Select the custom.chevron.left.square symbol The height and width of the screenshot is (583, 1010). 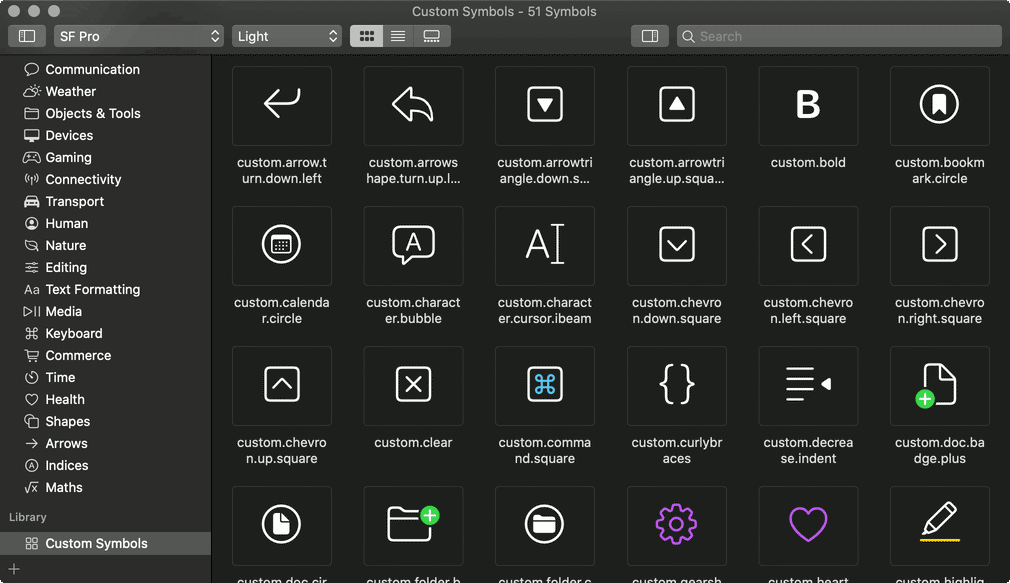(808, 245)
